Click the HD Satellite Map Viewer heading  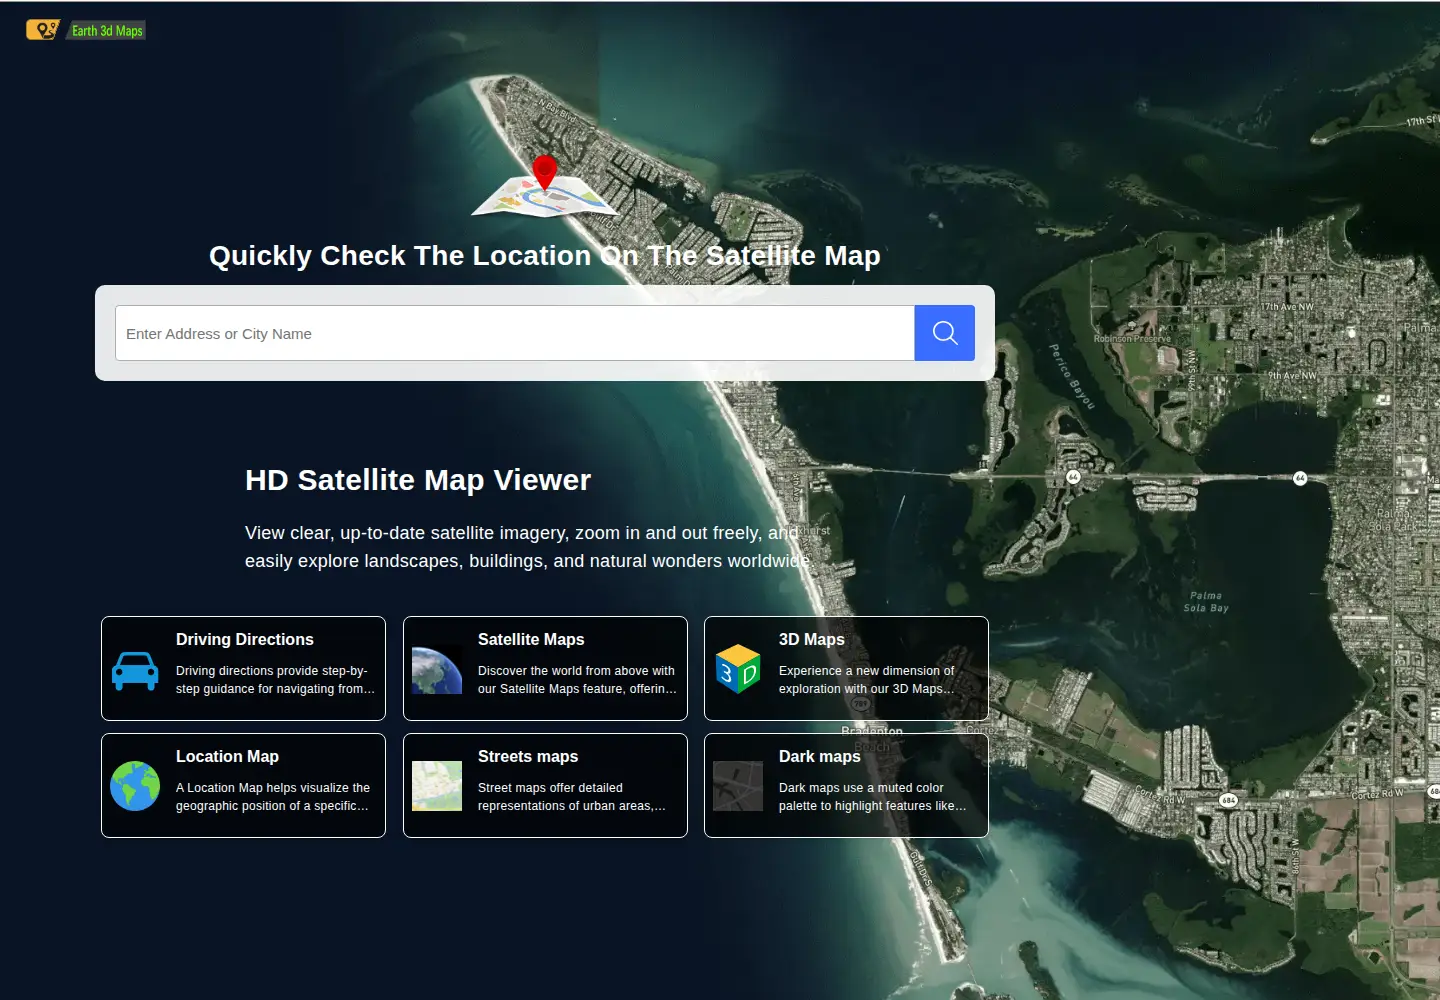418,480
